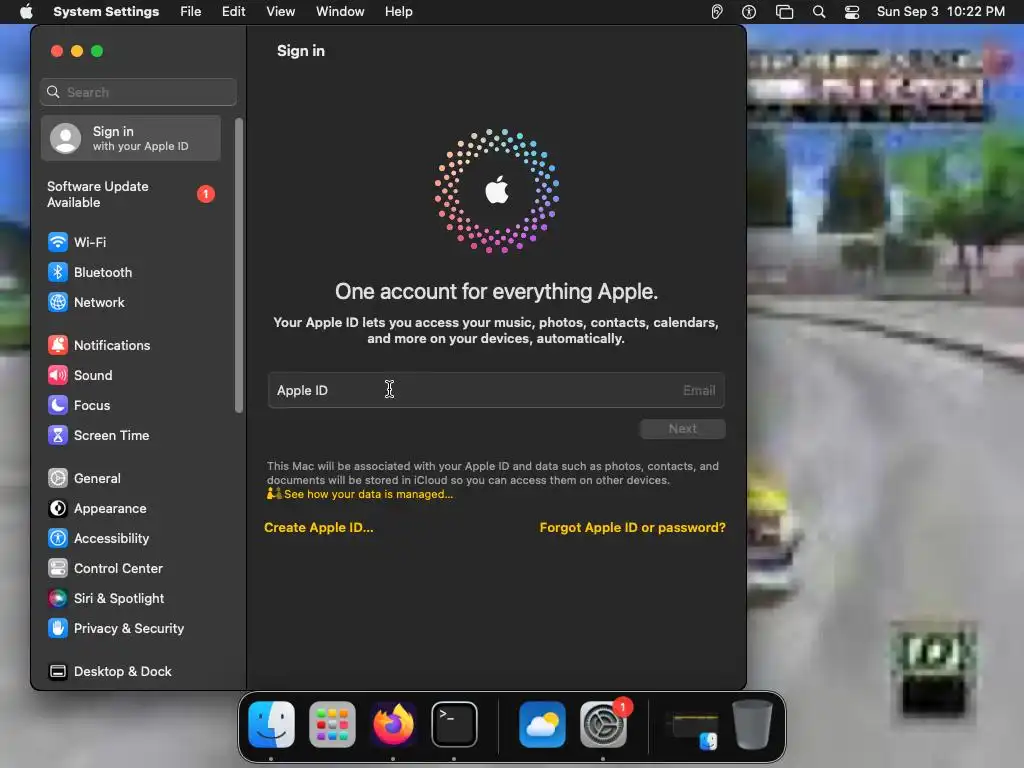Click the Stage Manager menu bar icon
1024x768 pixels.
[784, 12]
